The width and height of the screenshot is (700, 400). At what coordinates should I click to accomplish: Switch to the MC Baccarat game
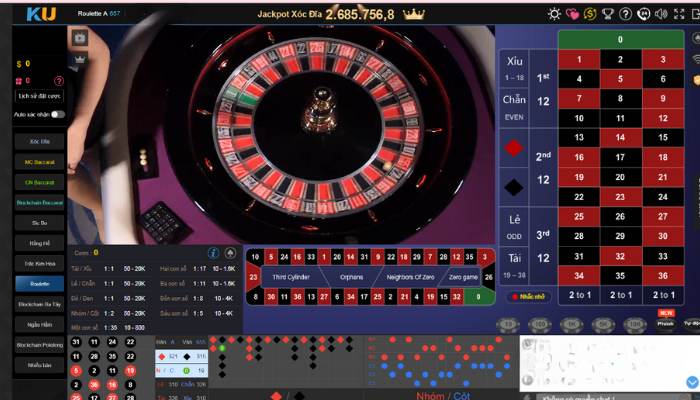click(x=39, y=162)
